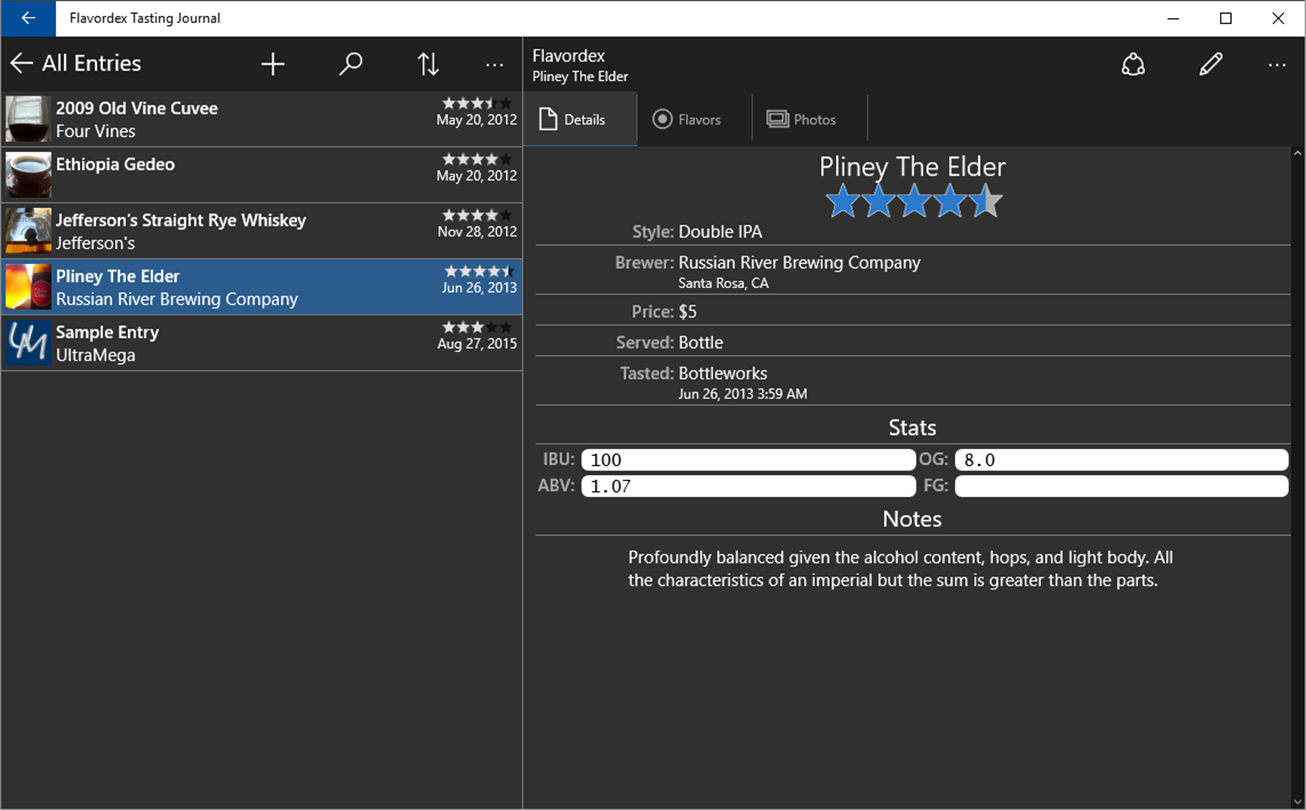Switch to the Details tab
The height and width of the screenshot is (810, 1306).
pos(580,119)
